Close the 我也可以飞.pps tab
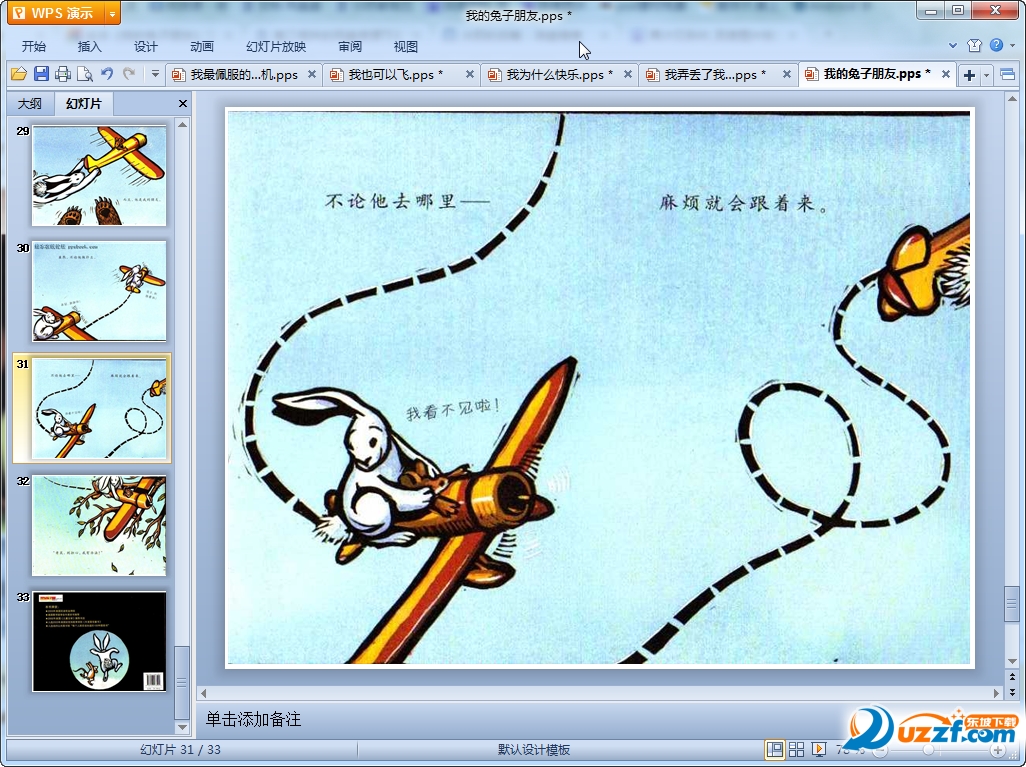This screenshot has width=1026, height=767. pyautogui.click(x=470, y=75)
